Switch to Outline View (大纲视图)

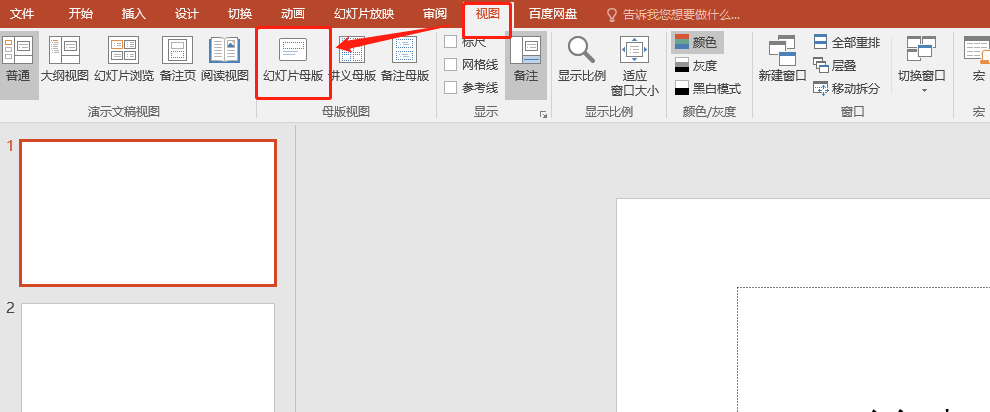pos(64,59)
